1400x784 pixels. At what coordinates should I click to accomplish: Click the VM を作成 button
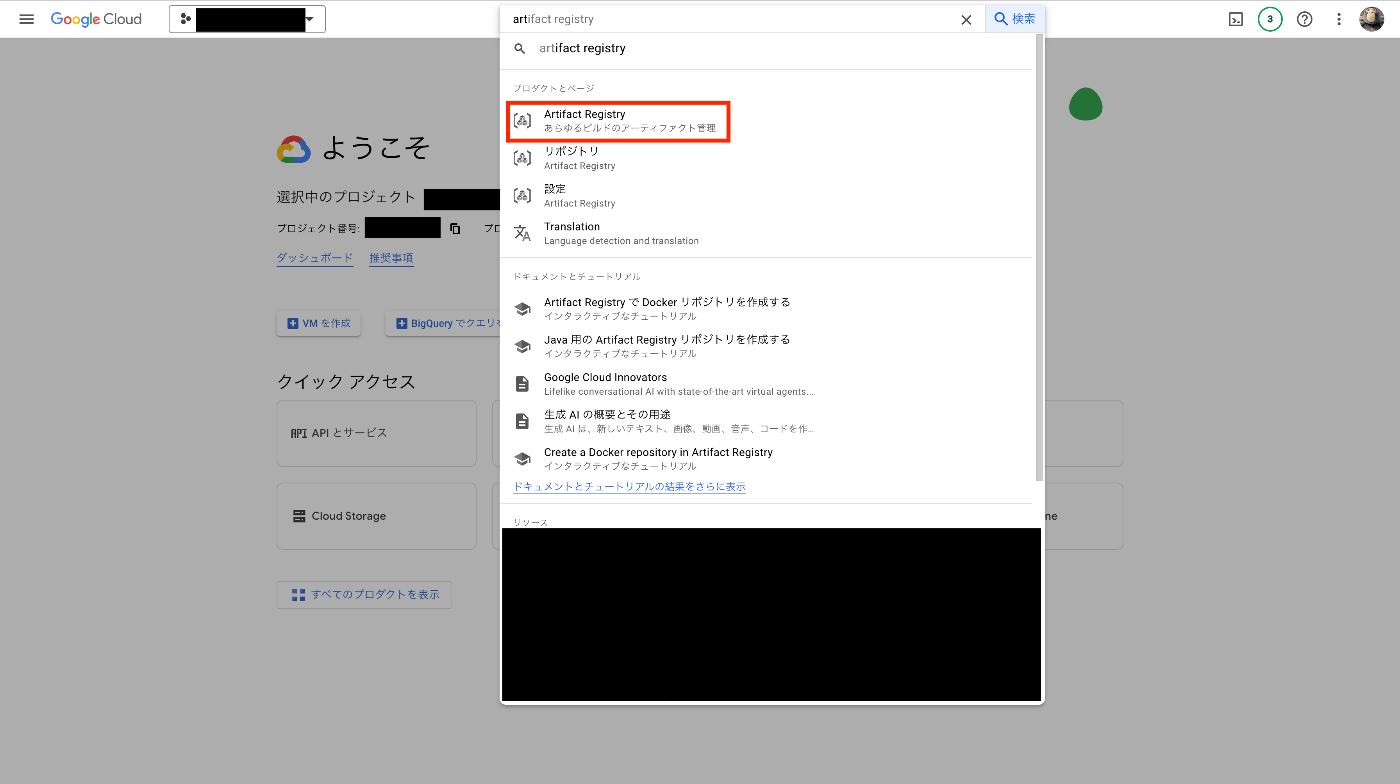click(319, 323)
